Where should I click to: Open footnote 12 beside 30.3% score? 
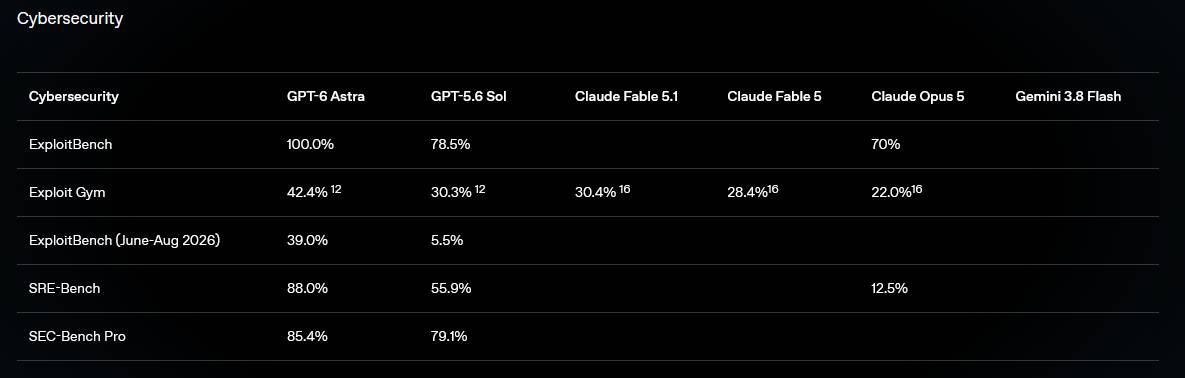(480, 189)
